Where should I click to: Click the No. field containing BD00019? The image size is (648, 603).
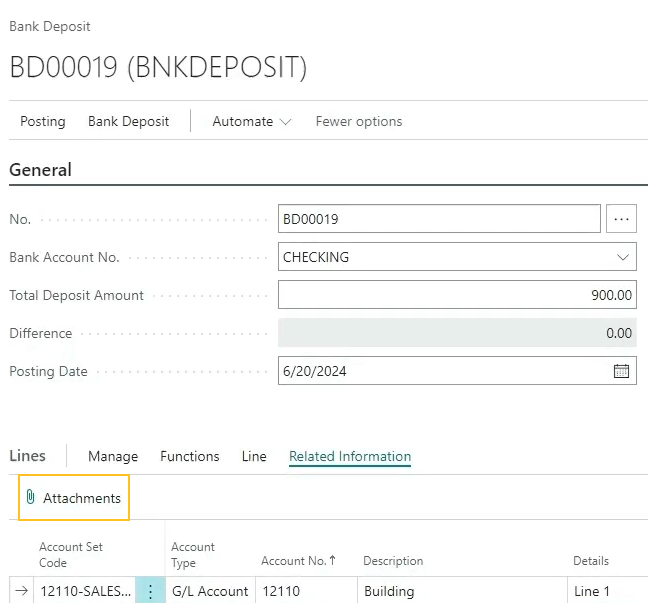[x=438, y=219]
